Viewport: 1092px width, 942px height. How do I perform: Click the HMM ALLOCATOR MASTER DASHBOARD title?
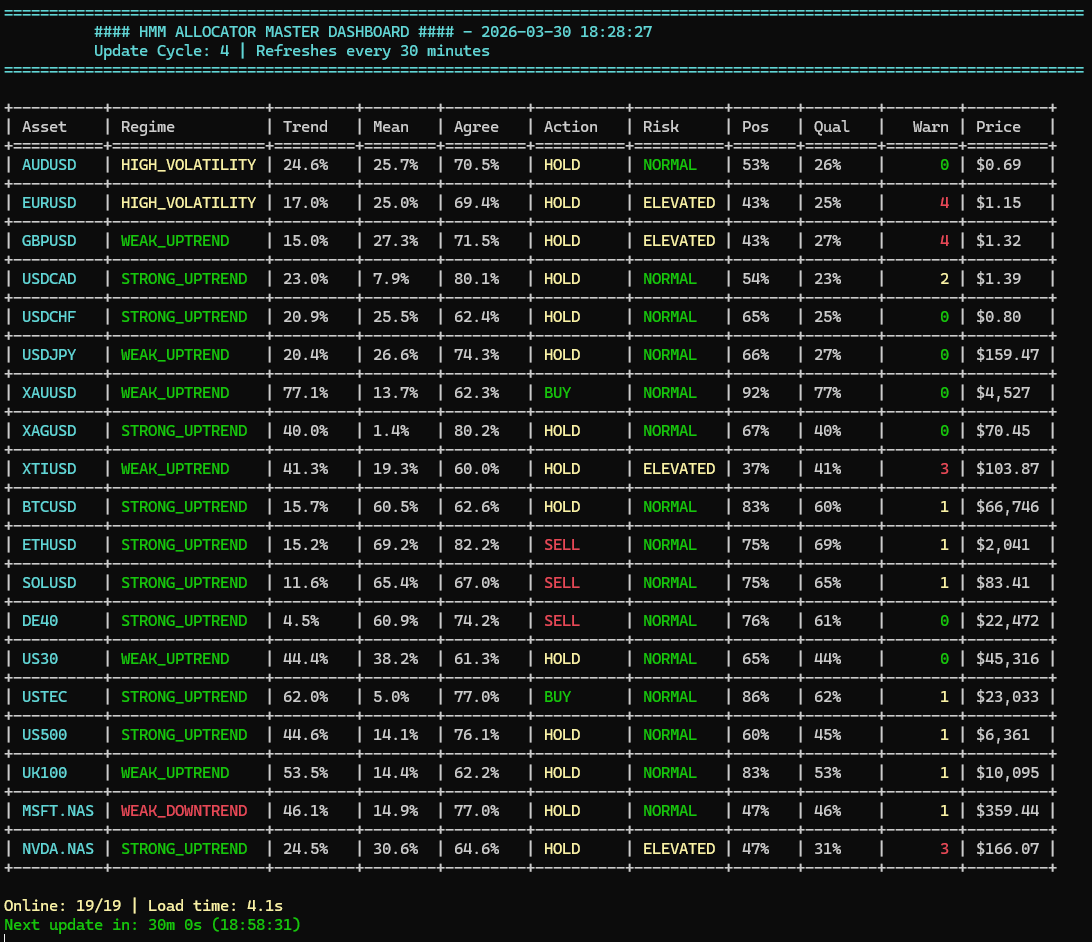coord(274,32)
